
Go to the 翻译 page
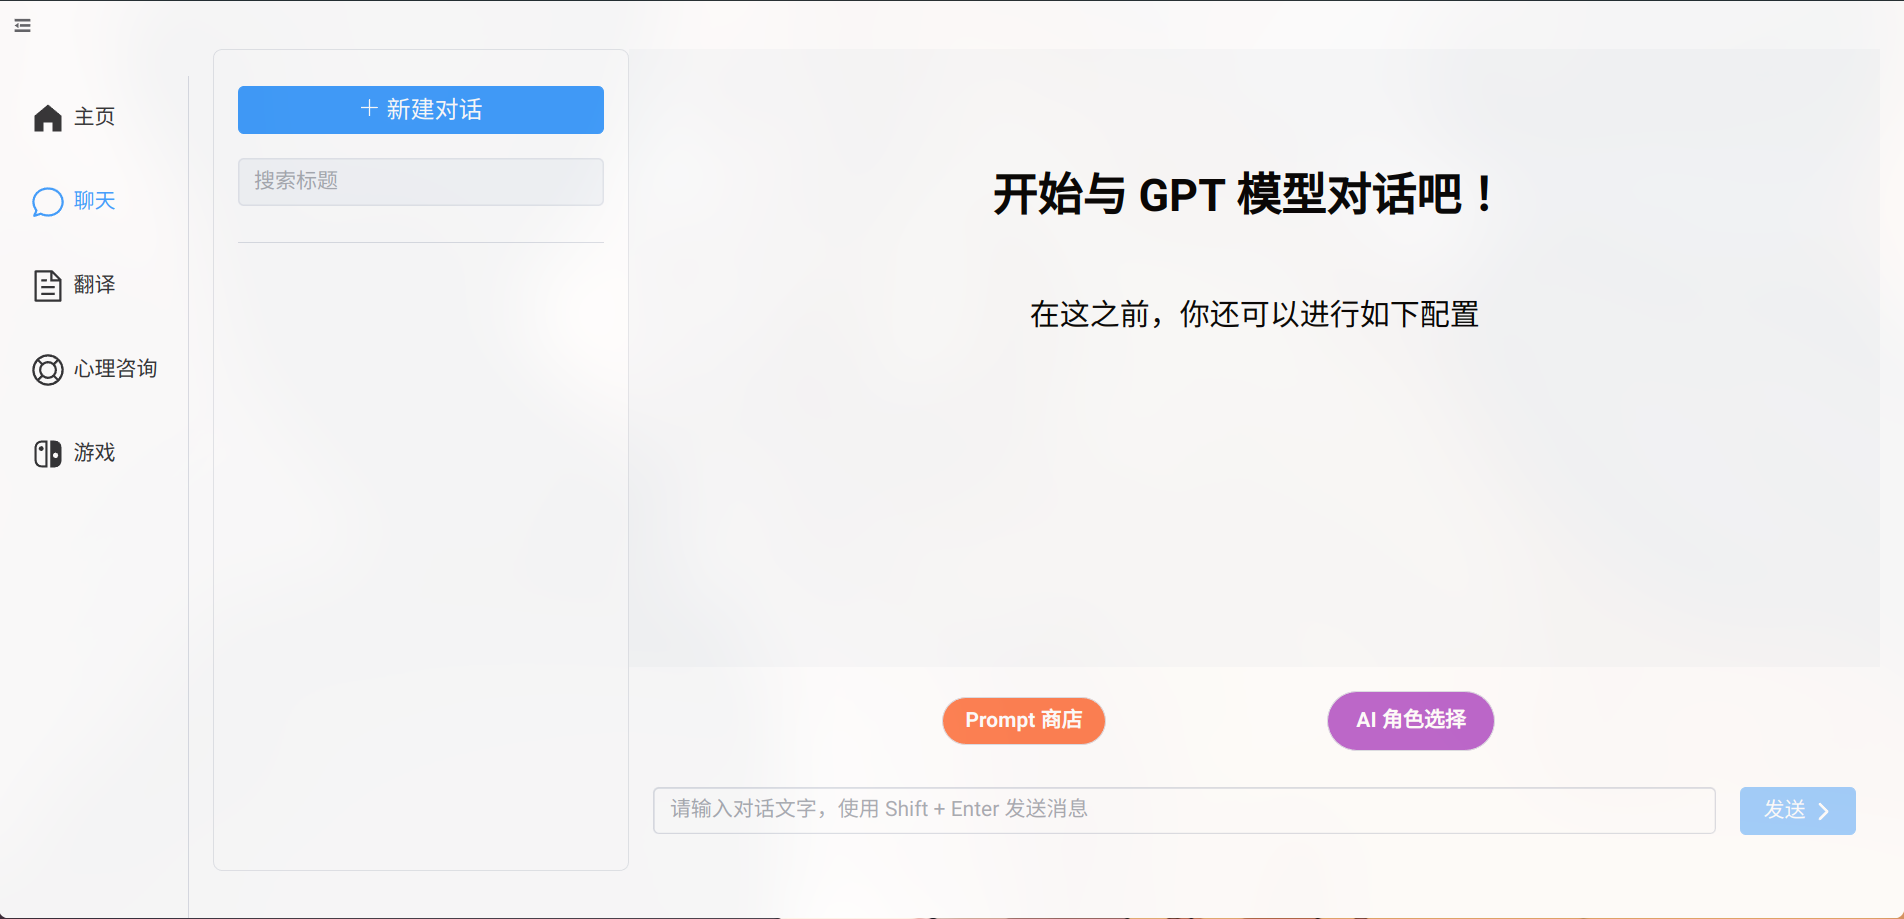tap(95, 285)
